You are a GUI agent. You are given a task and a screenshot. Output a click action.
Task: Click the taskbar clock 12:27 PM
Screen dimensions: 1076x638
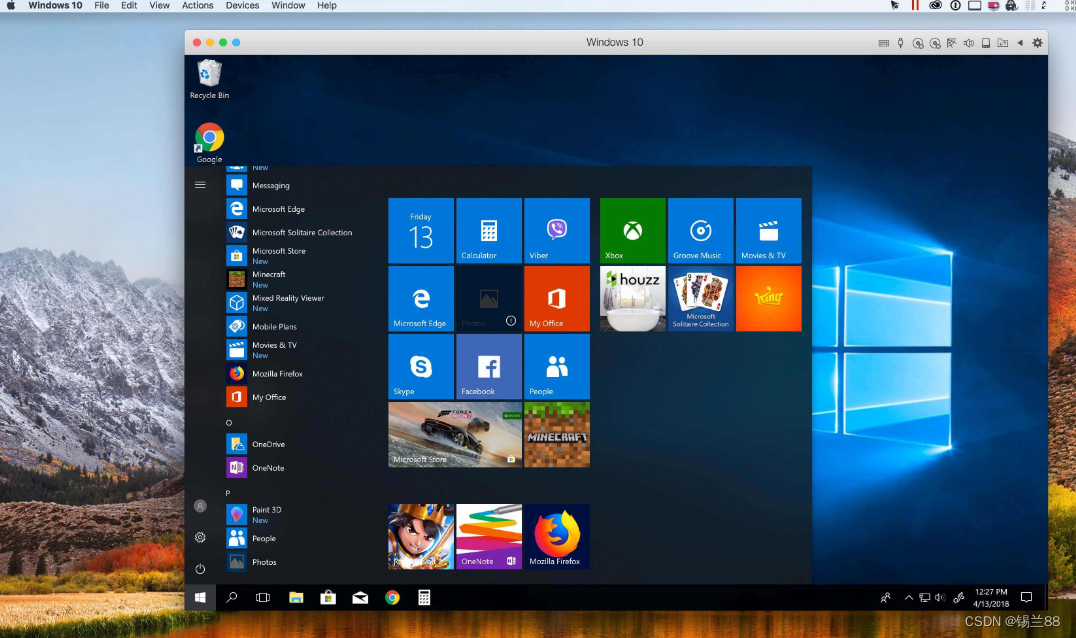(x=991, y=591)
